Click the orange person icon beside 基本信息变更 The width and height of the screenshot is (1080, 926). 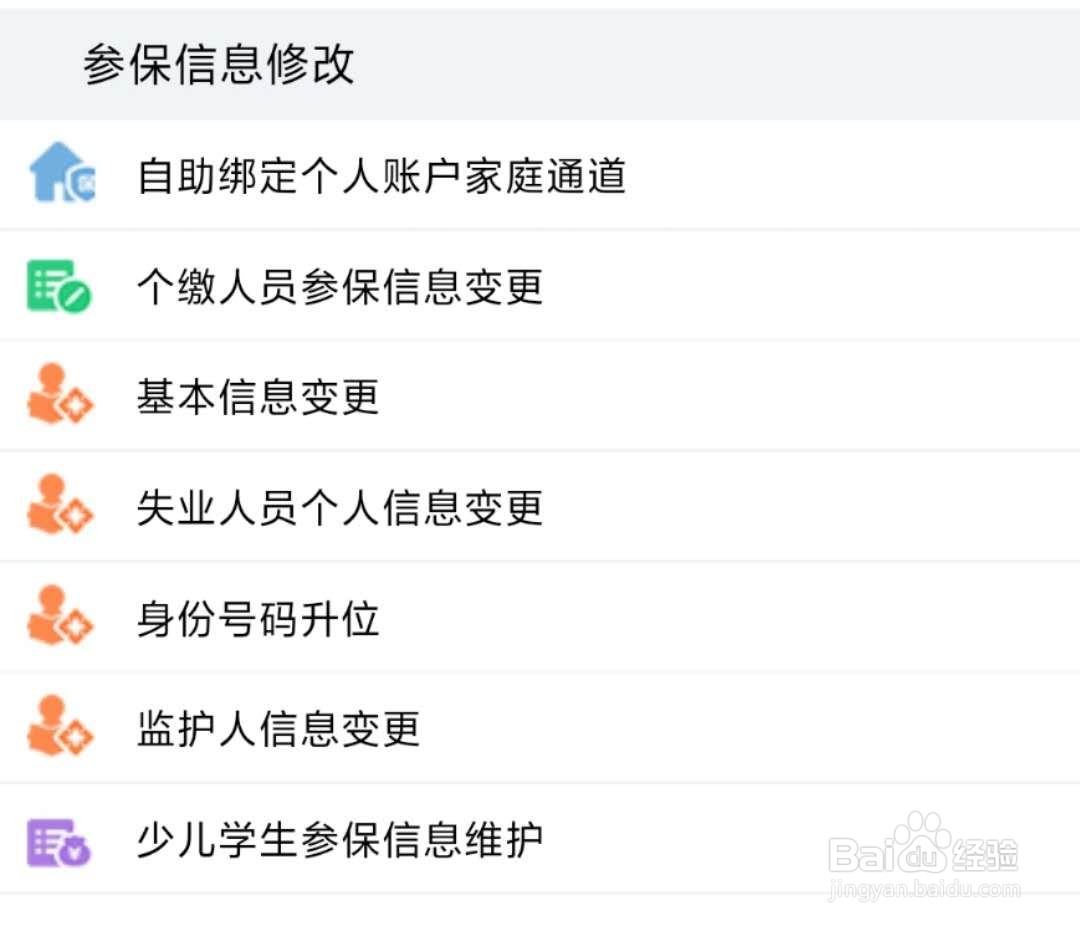pos(59,396)
